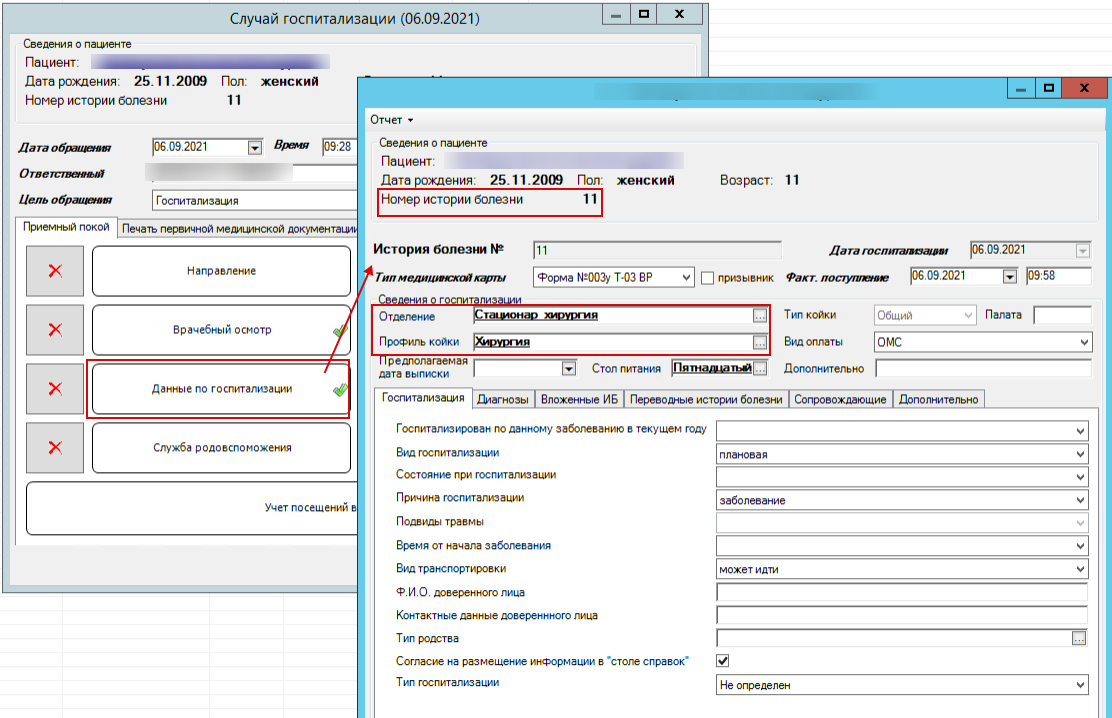Select the Госпитализация tab

click(423, 398)
